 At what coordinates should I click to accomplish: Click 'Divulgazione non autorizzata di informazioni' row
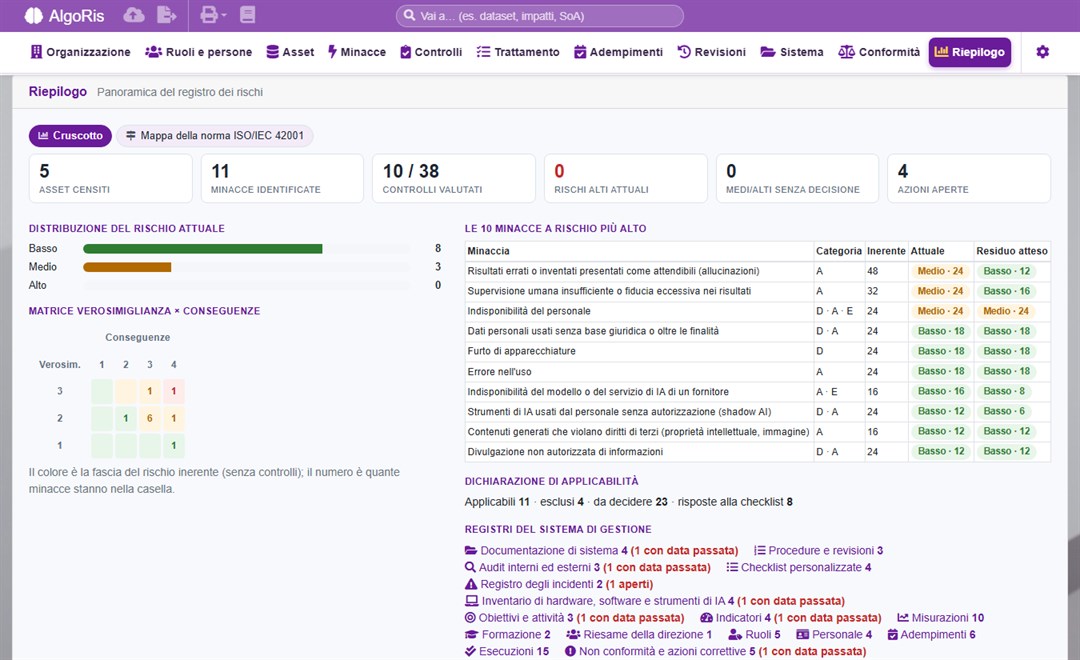point(758,452)
